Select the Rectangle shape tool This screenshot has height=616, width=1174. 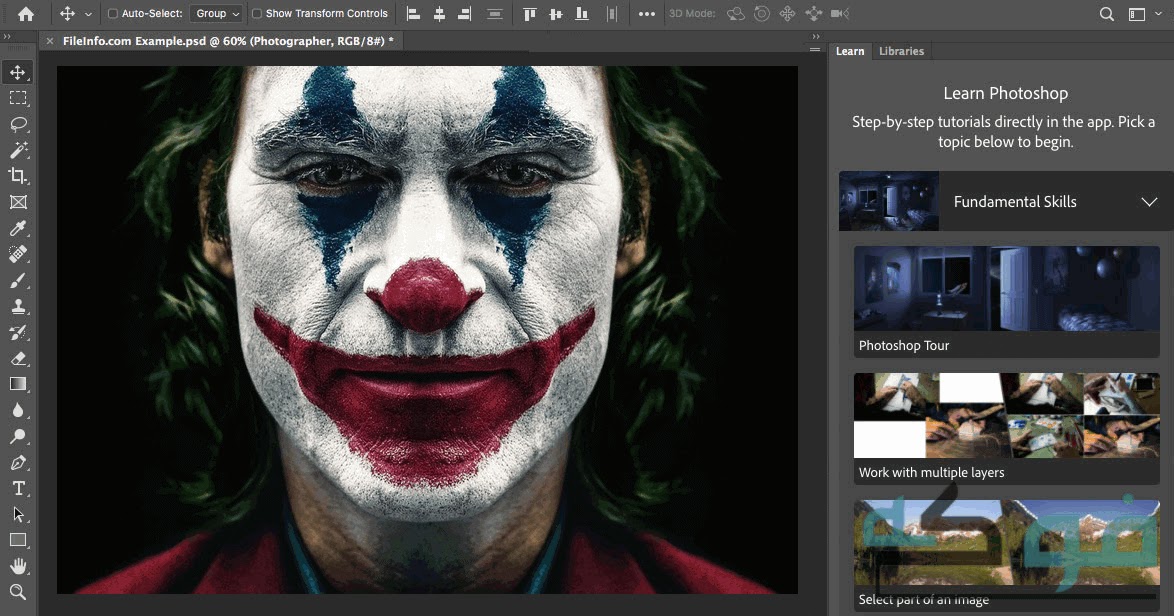(18, 540)
